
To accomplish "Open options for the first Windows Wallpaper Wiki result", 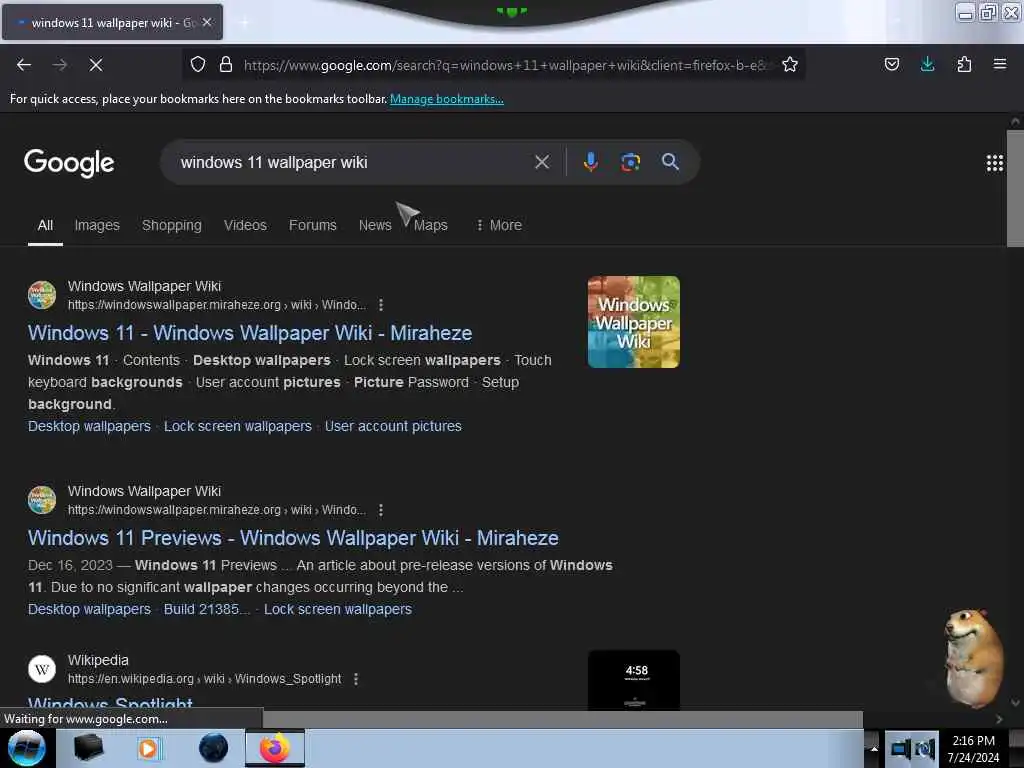I will [381, 305].
